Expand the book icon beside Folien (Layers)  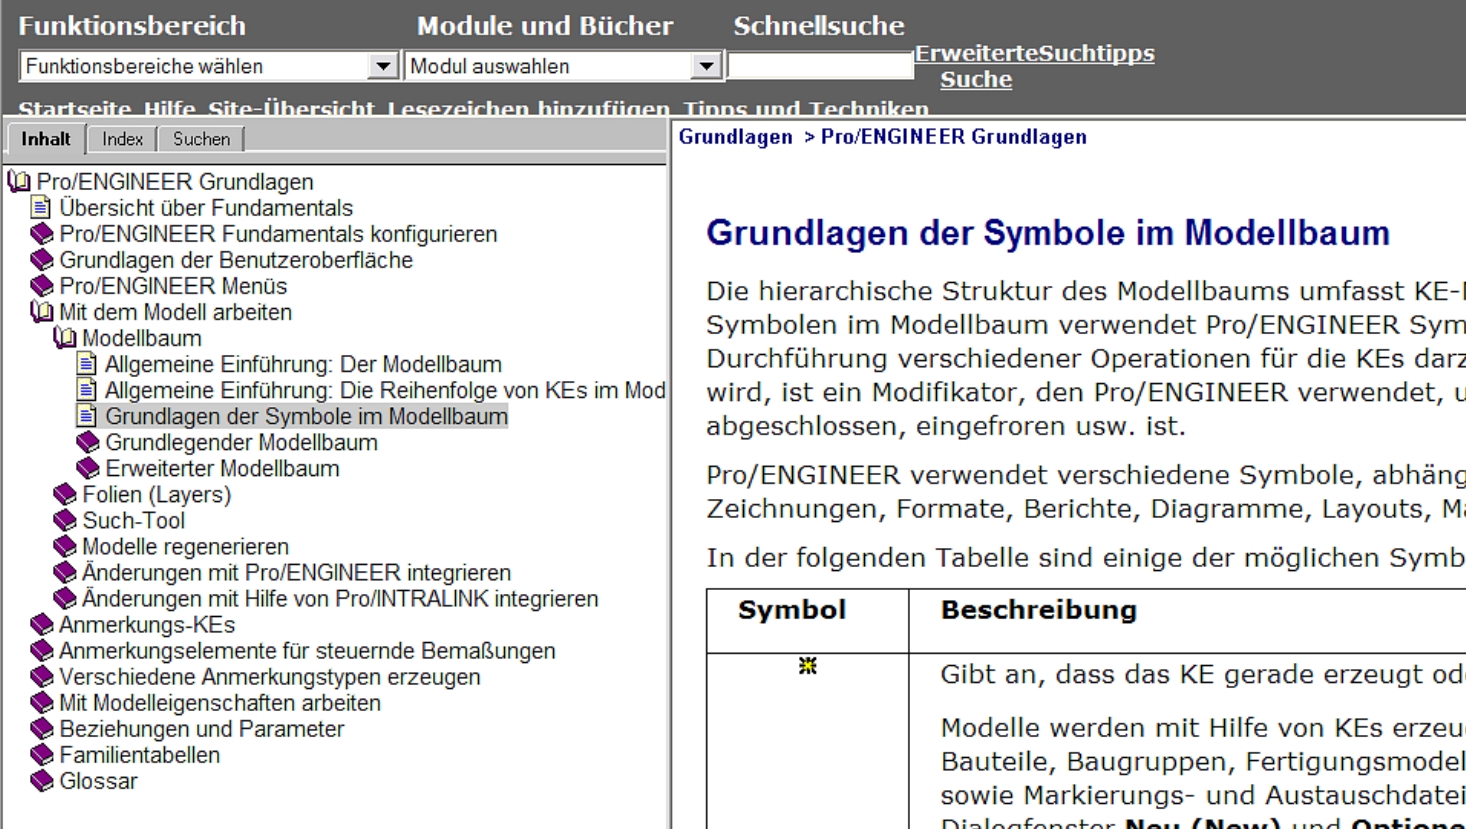(65, 494)
